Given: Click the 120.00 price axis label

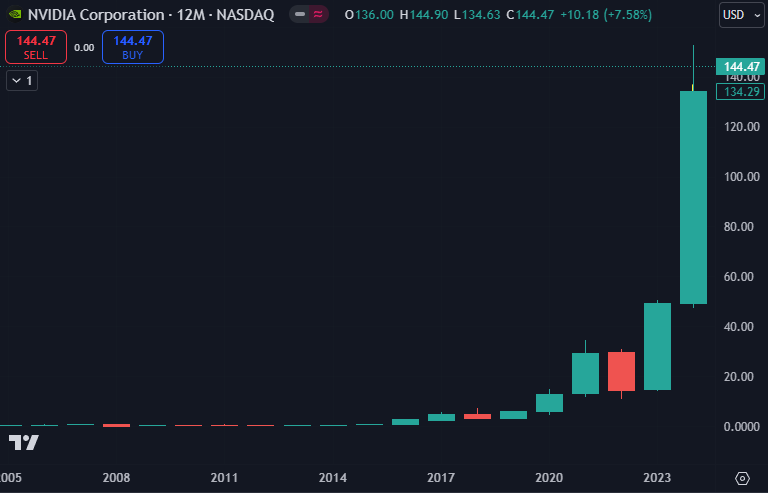Looking at the screenshot, I should pos(742,127).
